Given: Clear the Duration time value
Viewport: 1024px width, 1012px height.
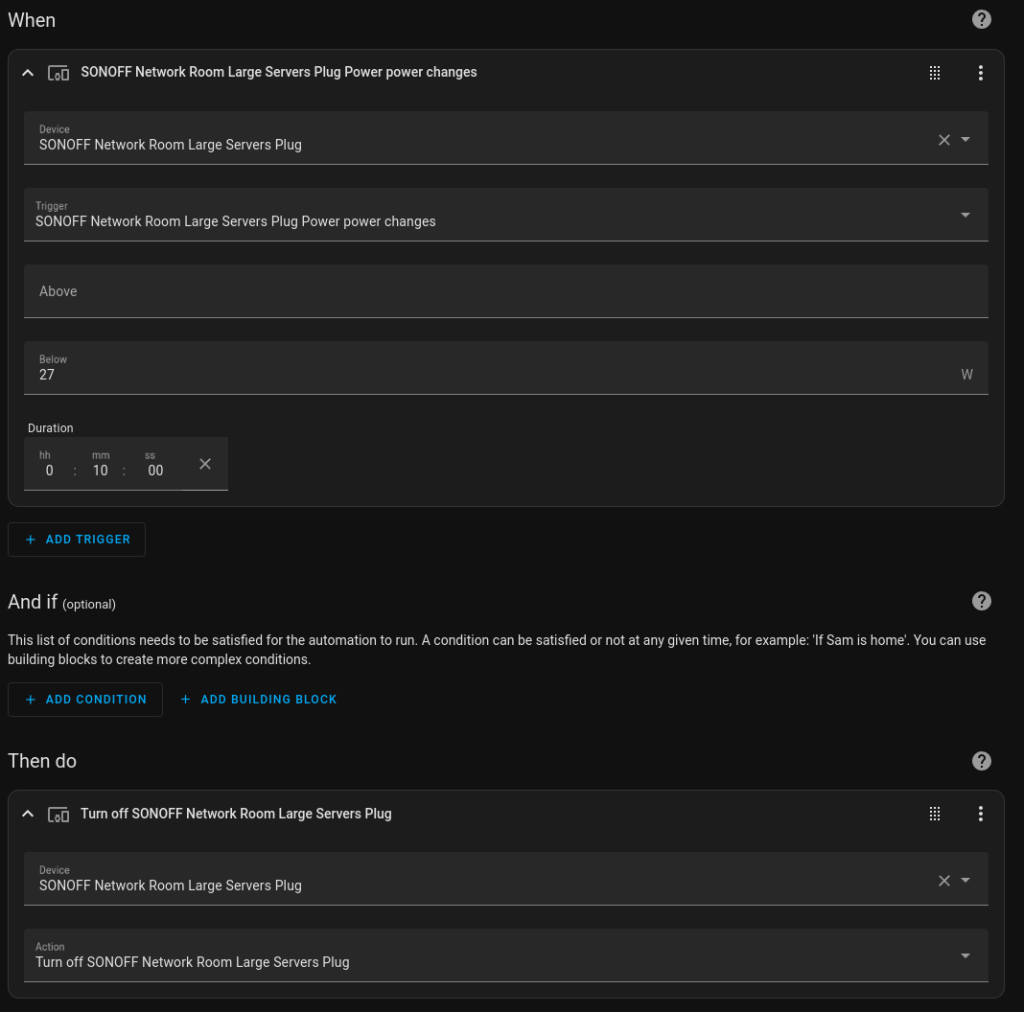Looking at the screenshot, I should (x=205, y=464).
